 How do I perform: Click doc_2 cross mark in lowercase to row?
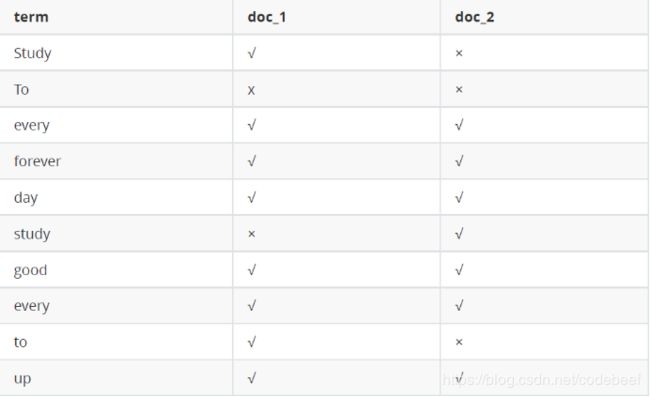coord(459,342)
